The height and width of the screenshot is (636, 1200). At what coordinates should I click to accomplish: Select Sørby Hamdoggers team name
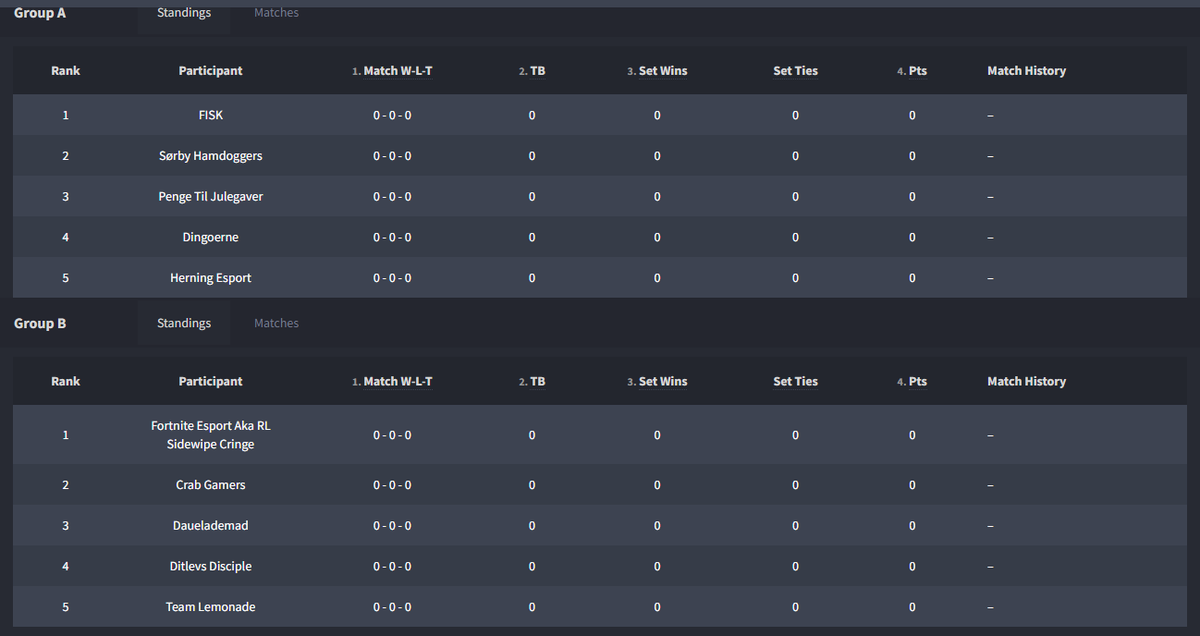tap(211, 156)
